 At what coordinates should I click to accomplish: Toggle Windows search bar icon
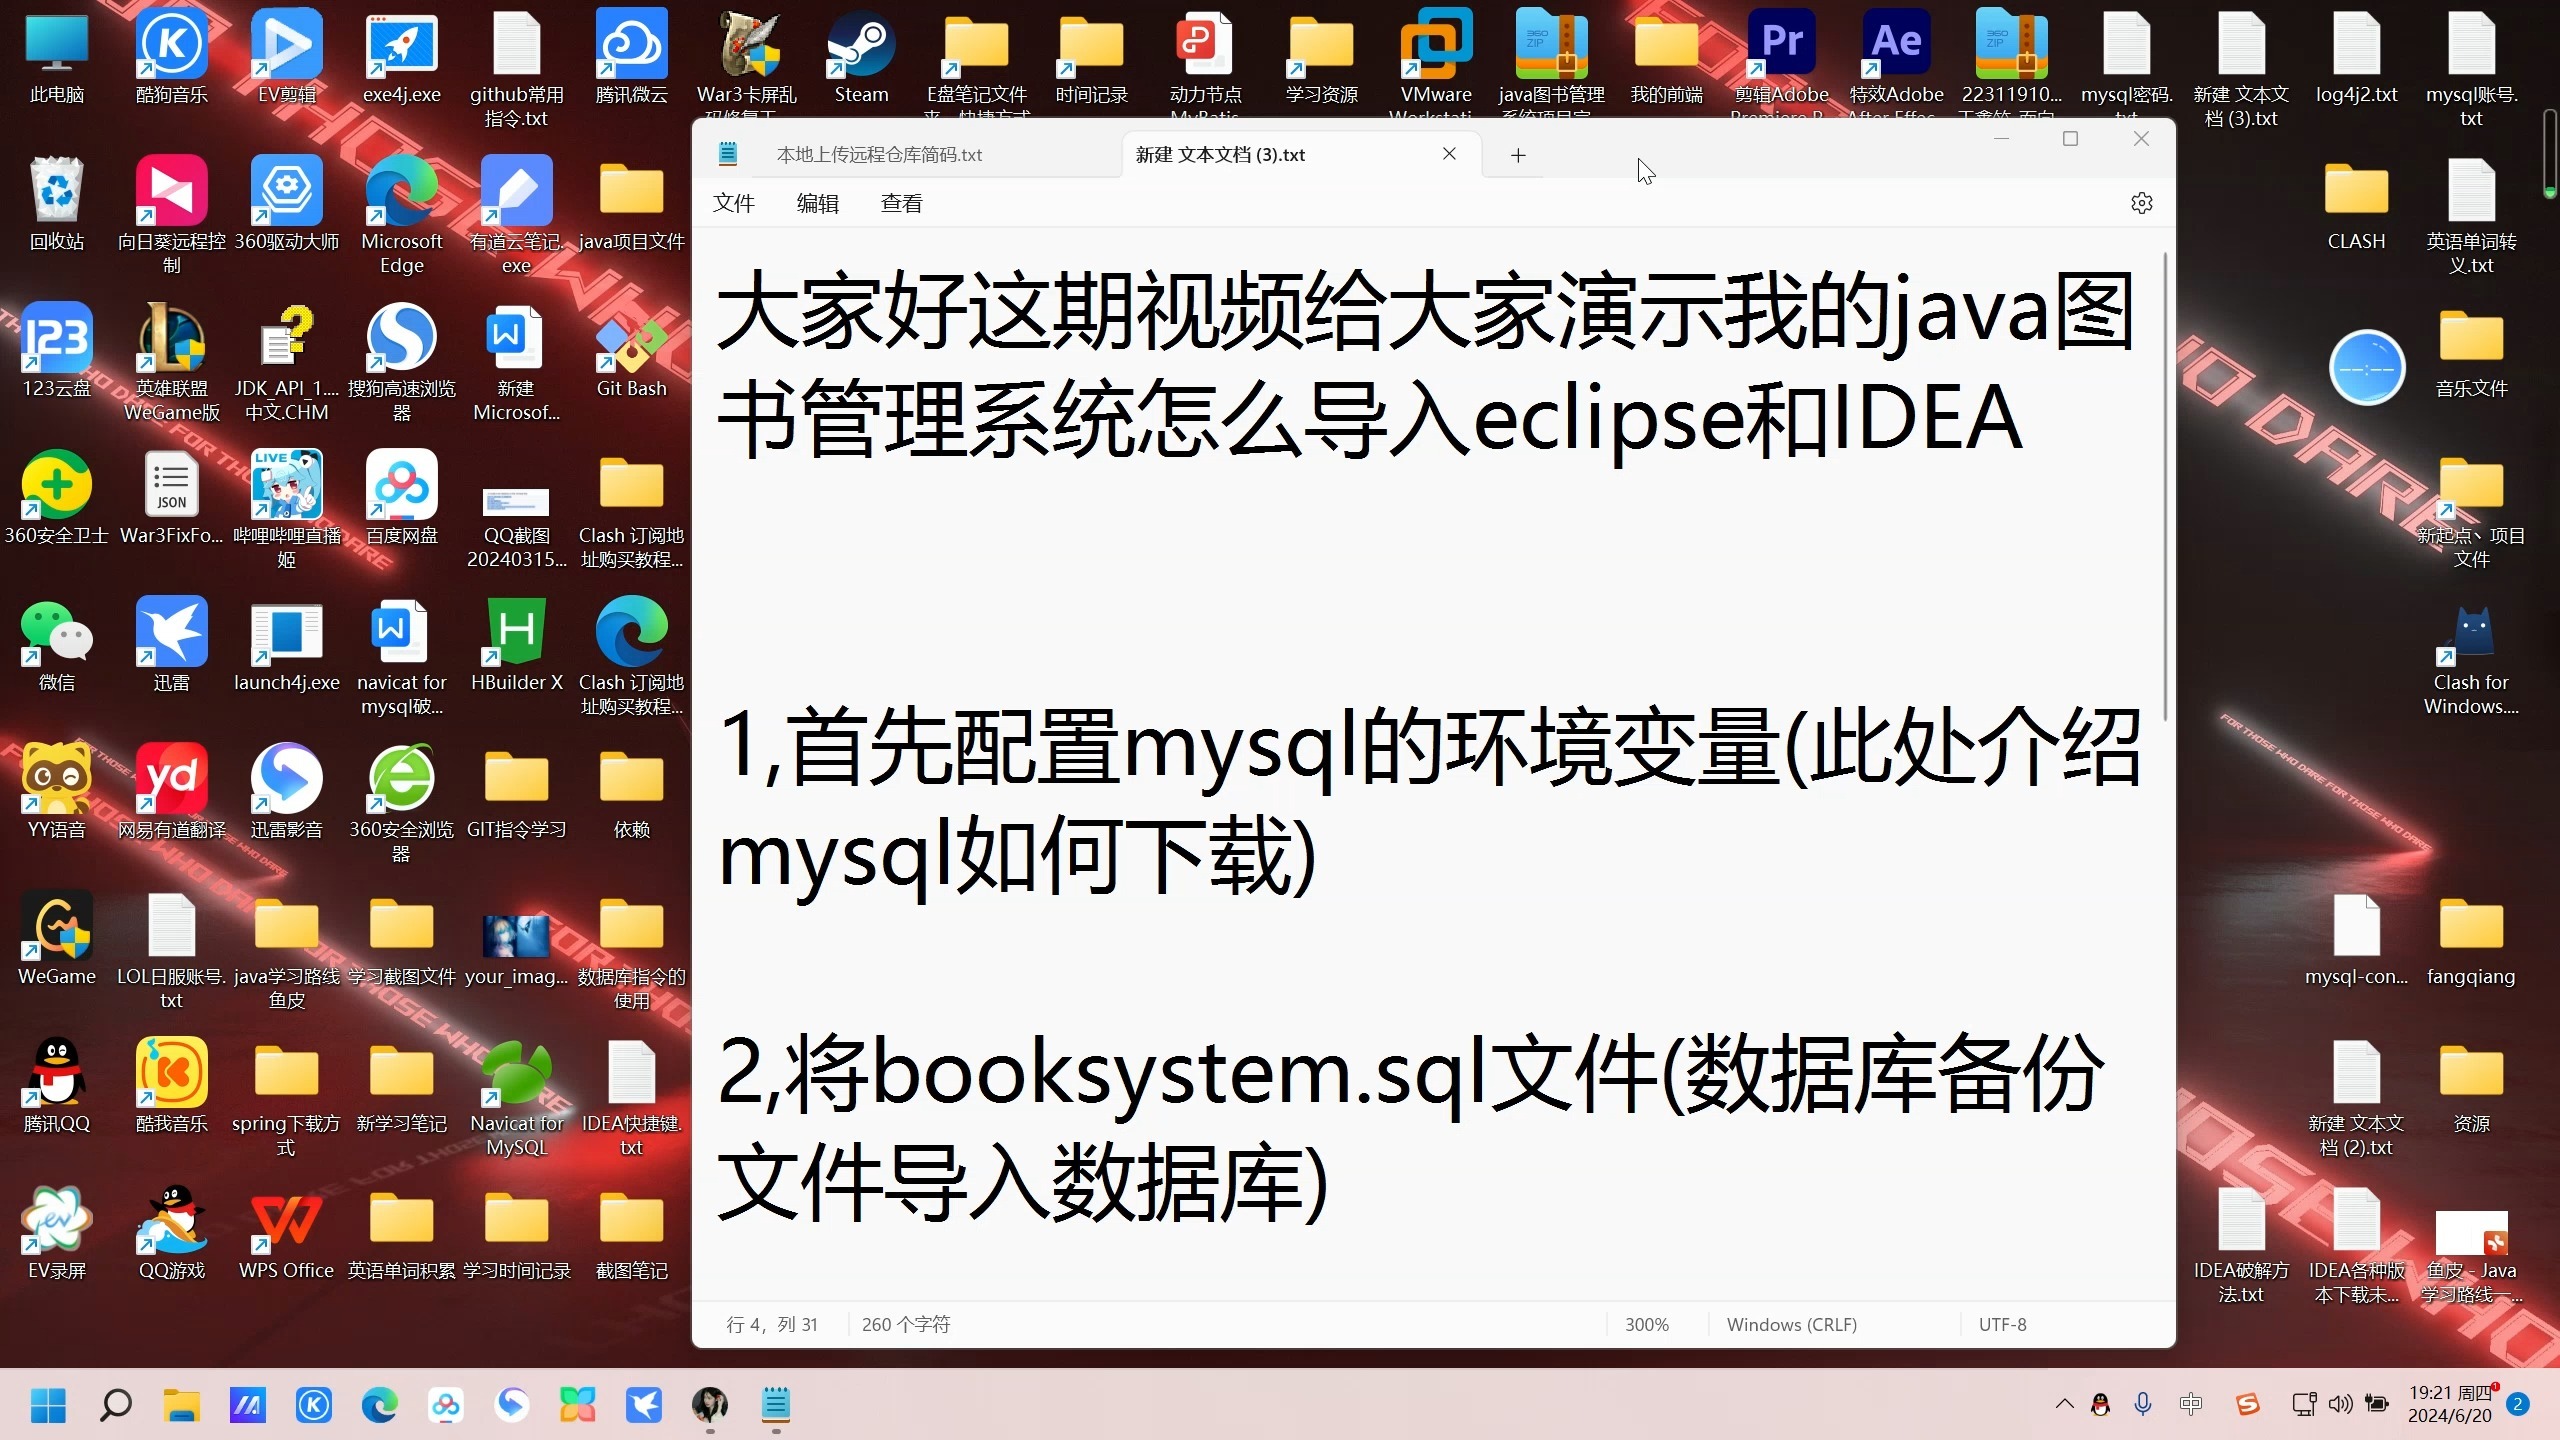tap(114, 1403)
